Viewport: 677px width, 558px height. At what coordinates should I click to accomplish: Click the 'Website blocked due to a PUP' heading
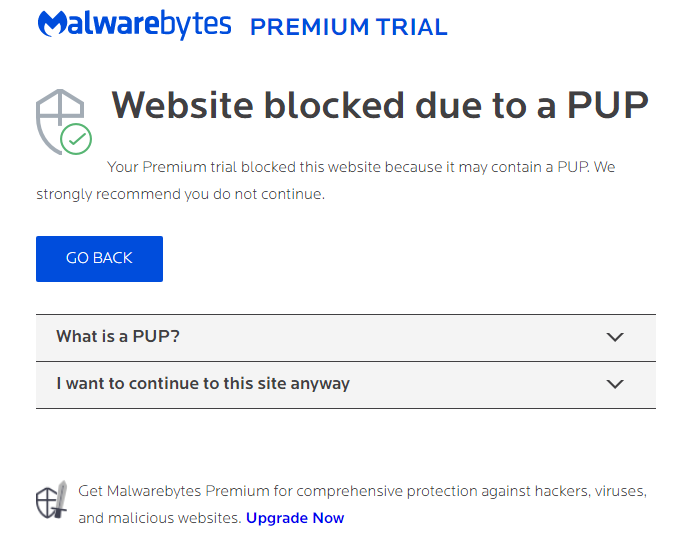pyautogui.click(x=379, y=105)
